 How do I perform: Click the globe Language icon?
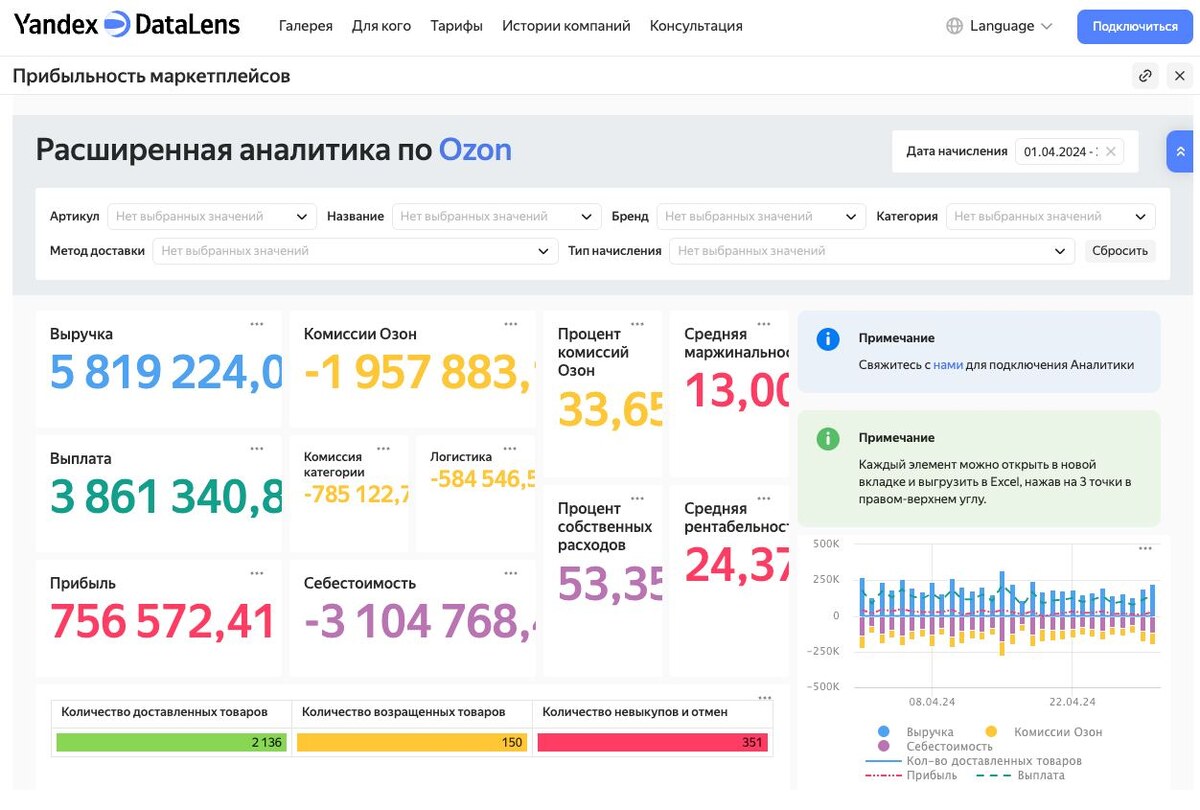click(x=954, y=26)
